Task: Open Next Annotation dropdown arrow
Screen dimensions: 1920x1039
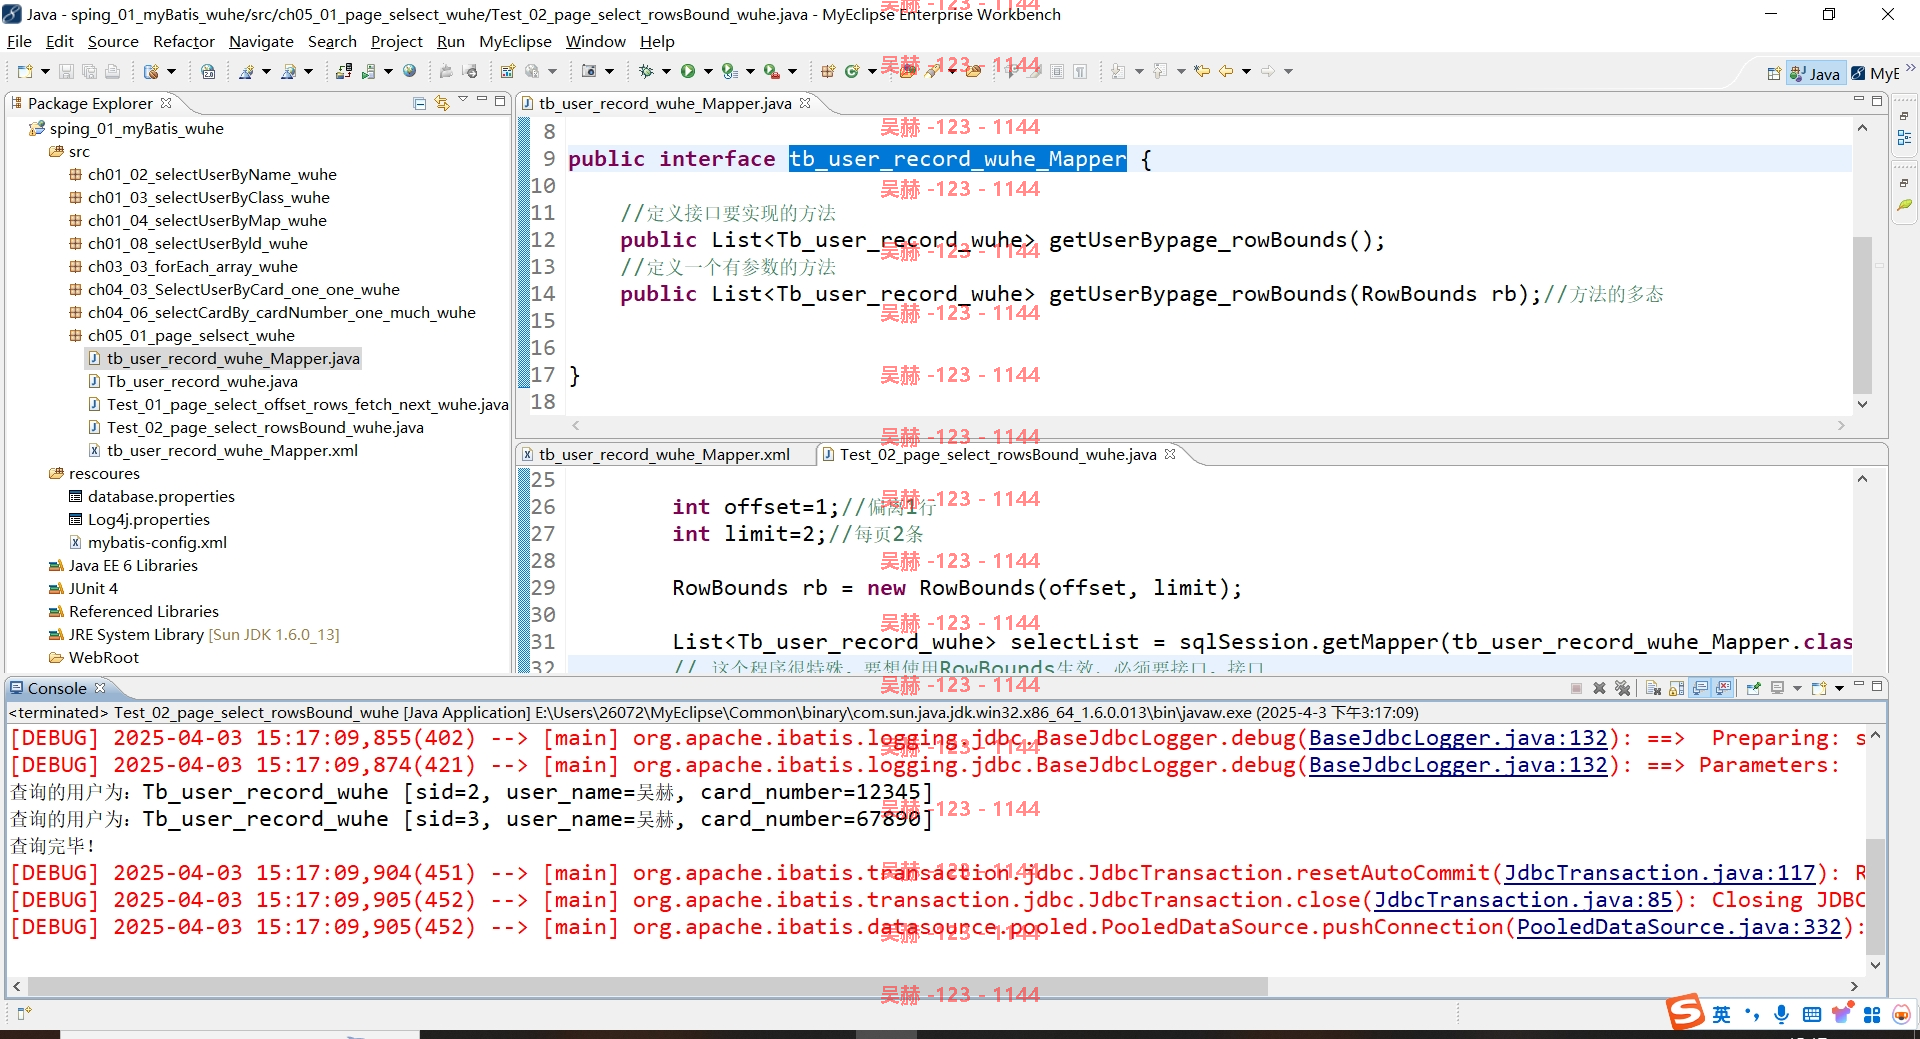Action: point(1139,71)
